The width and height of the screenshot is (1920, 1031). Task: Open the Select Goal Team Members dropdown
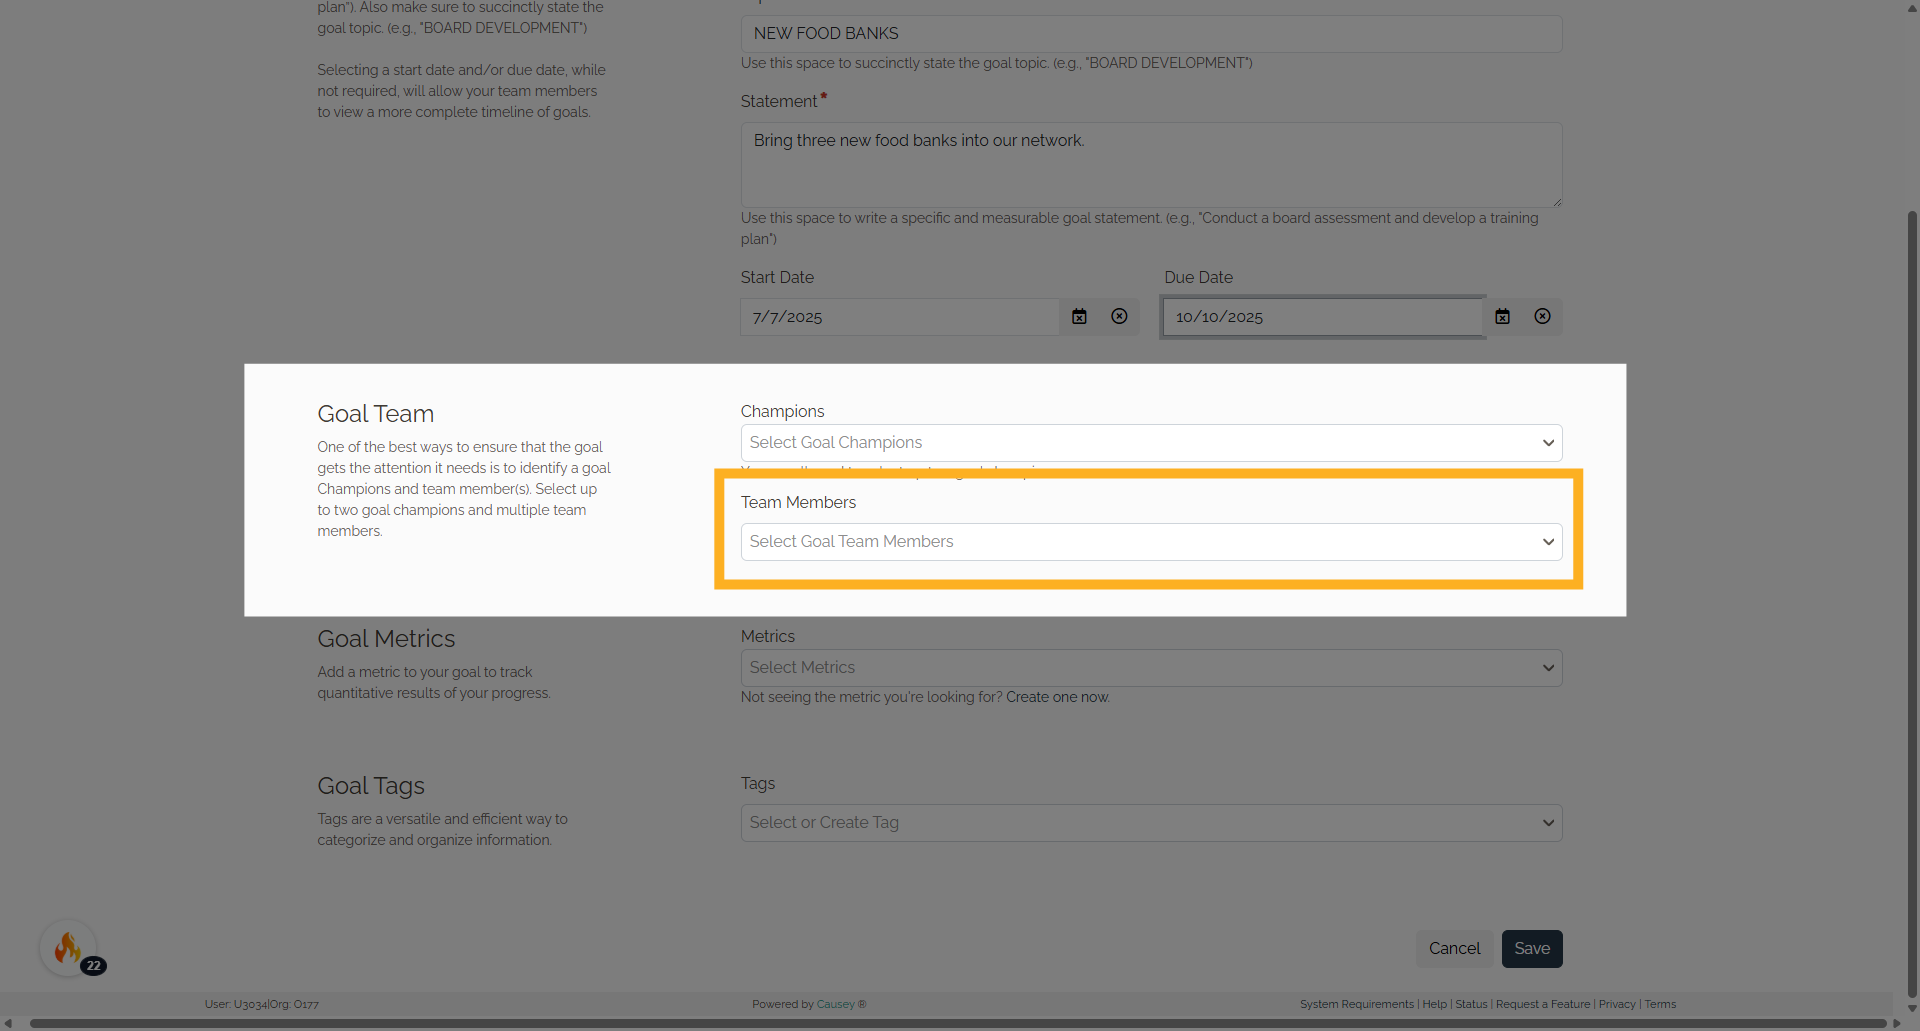[x=1151, y=542]
